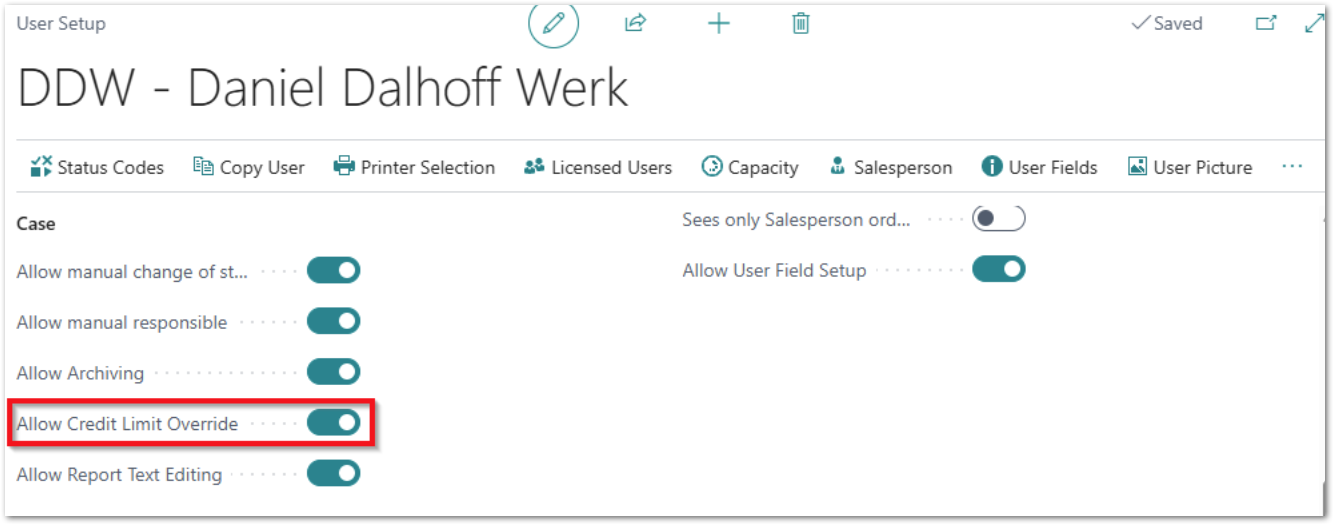Viewport: 1334px width, 525px height.
Task: Click the share icon
Action: pos(635,24)
